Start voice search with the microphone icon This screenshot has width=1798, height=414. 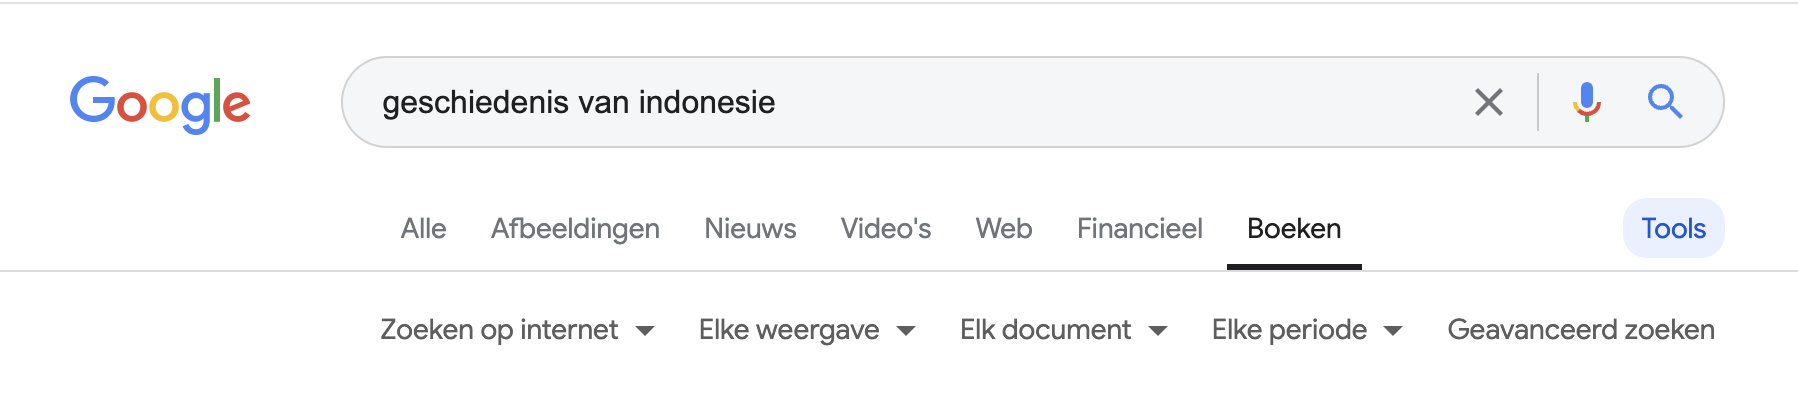point(1586,102)
